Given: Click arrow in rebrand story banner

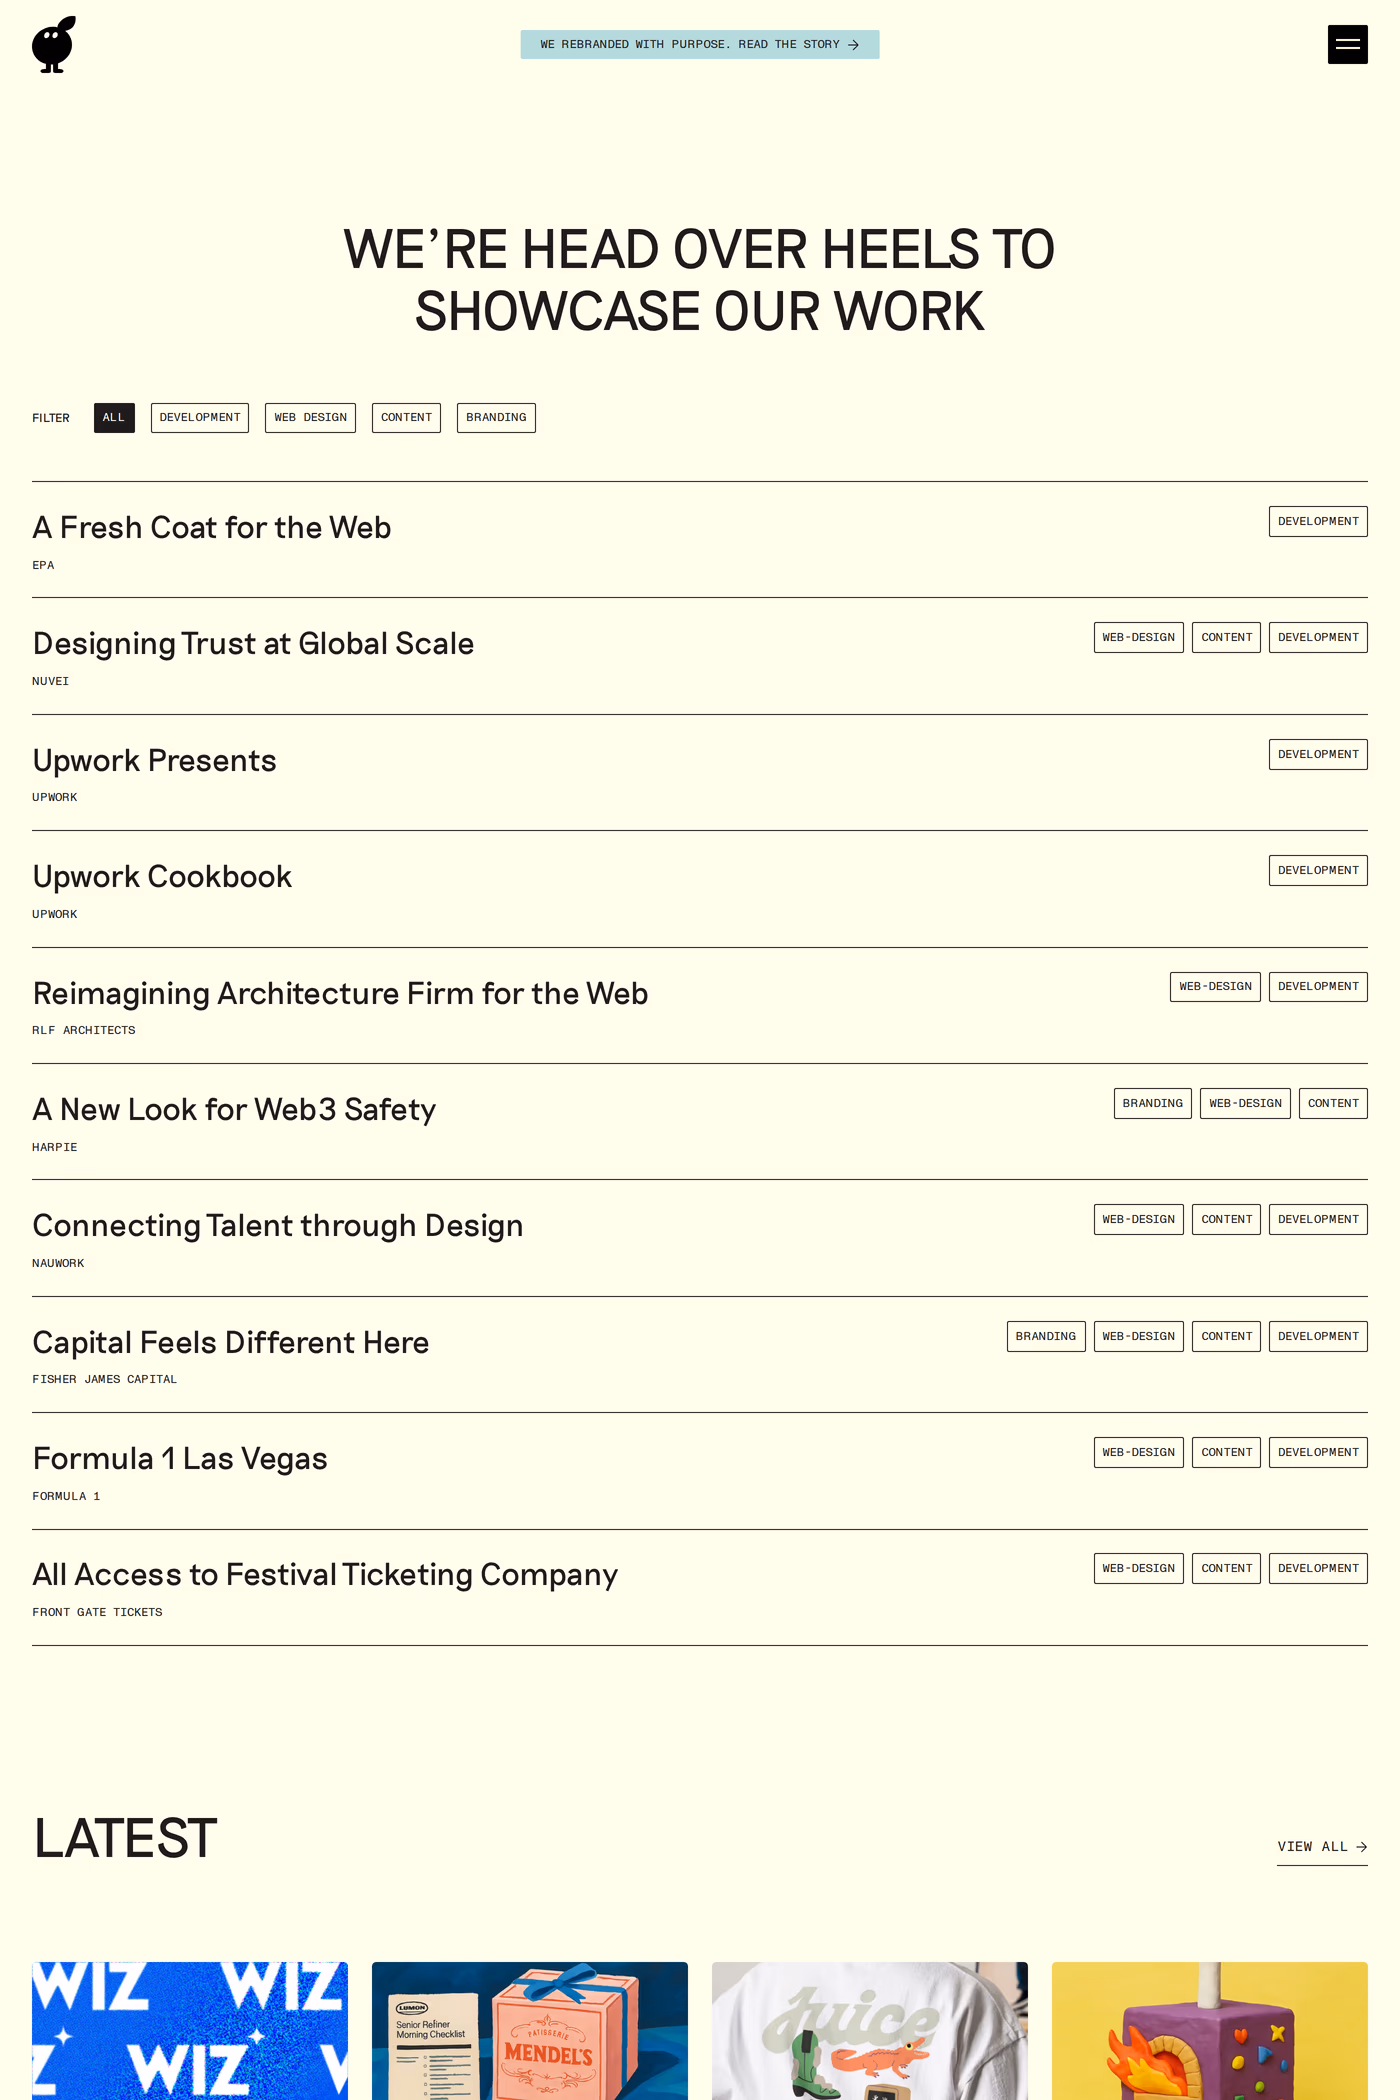Looking at the screenshot, I should pos(853,45).
